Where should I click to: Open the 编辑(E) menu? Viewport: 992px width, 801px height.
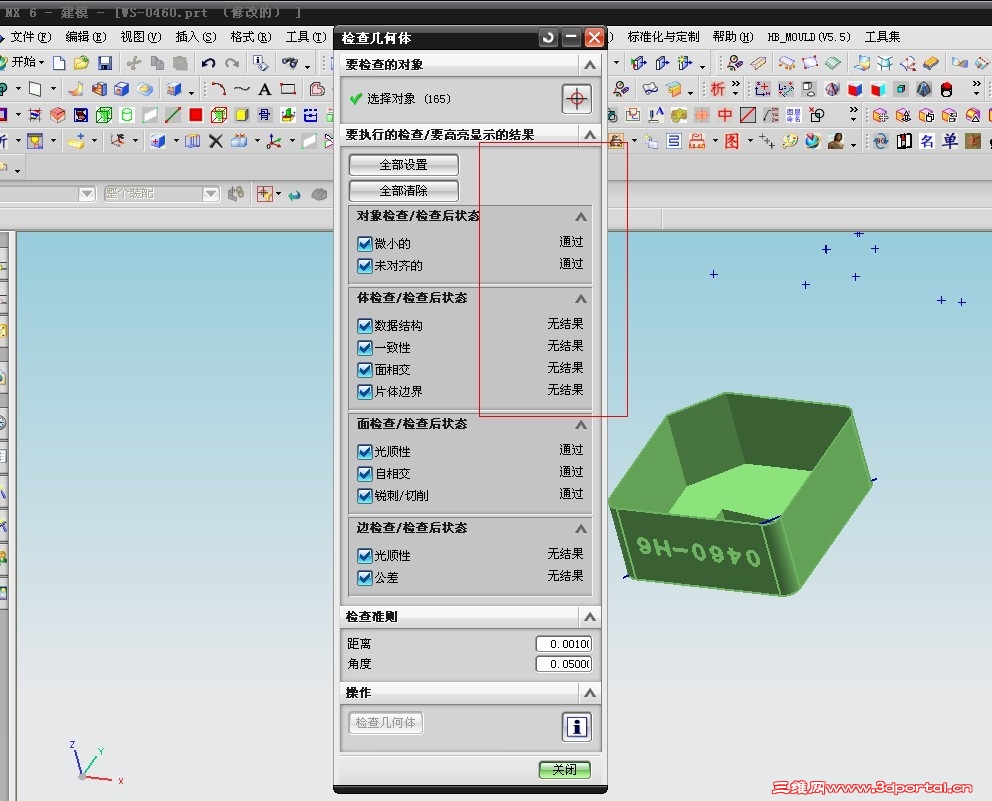click(85, 37)
